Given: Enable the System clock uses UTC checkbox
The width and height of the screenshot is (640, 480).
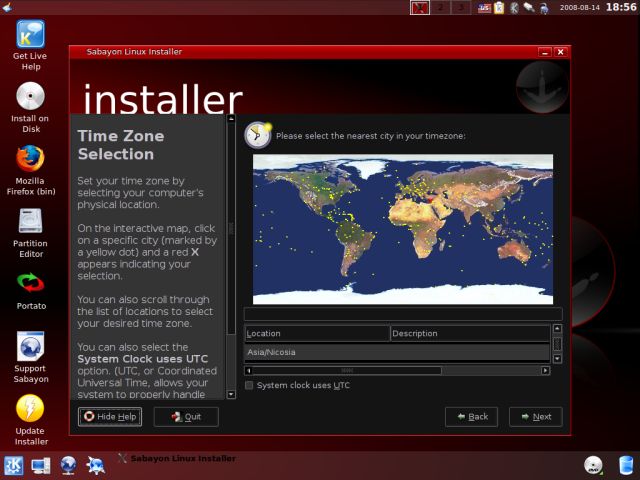Looking at the screenshot, I should (x=249, y=385).
